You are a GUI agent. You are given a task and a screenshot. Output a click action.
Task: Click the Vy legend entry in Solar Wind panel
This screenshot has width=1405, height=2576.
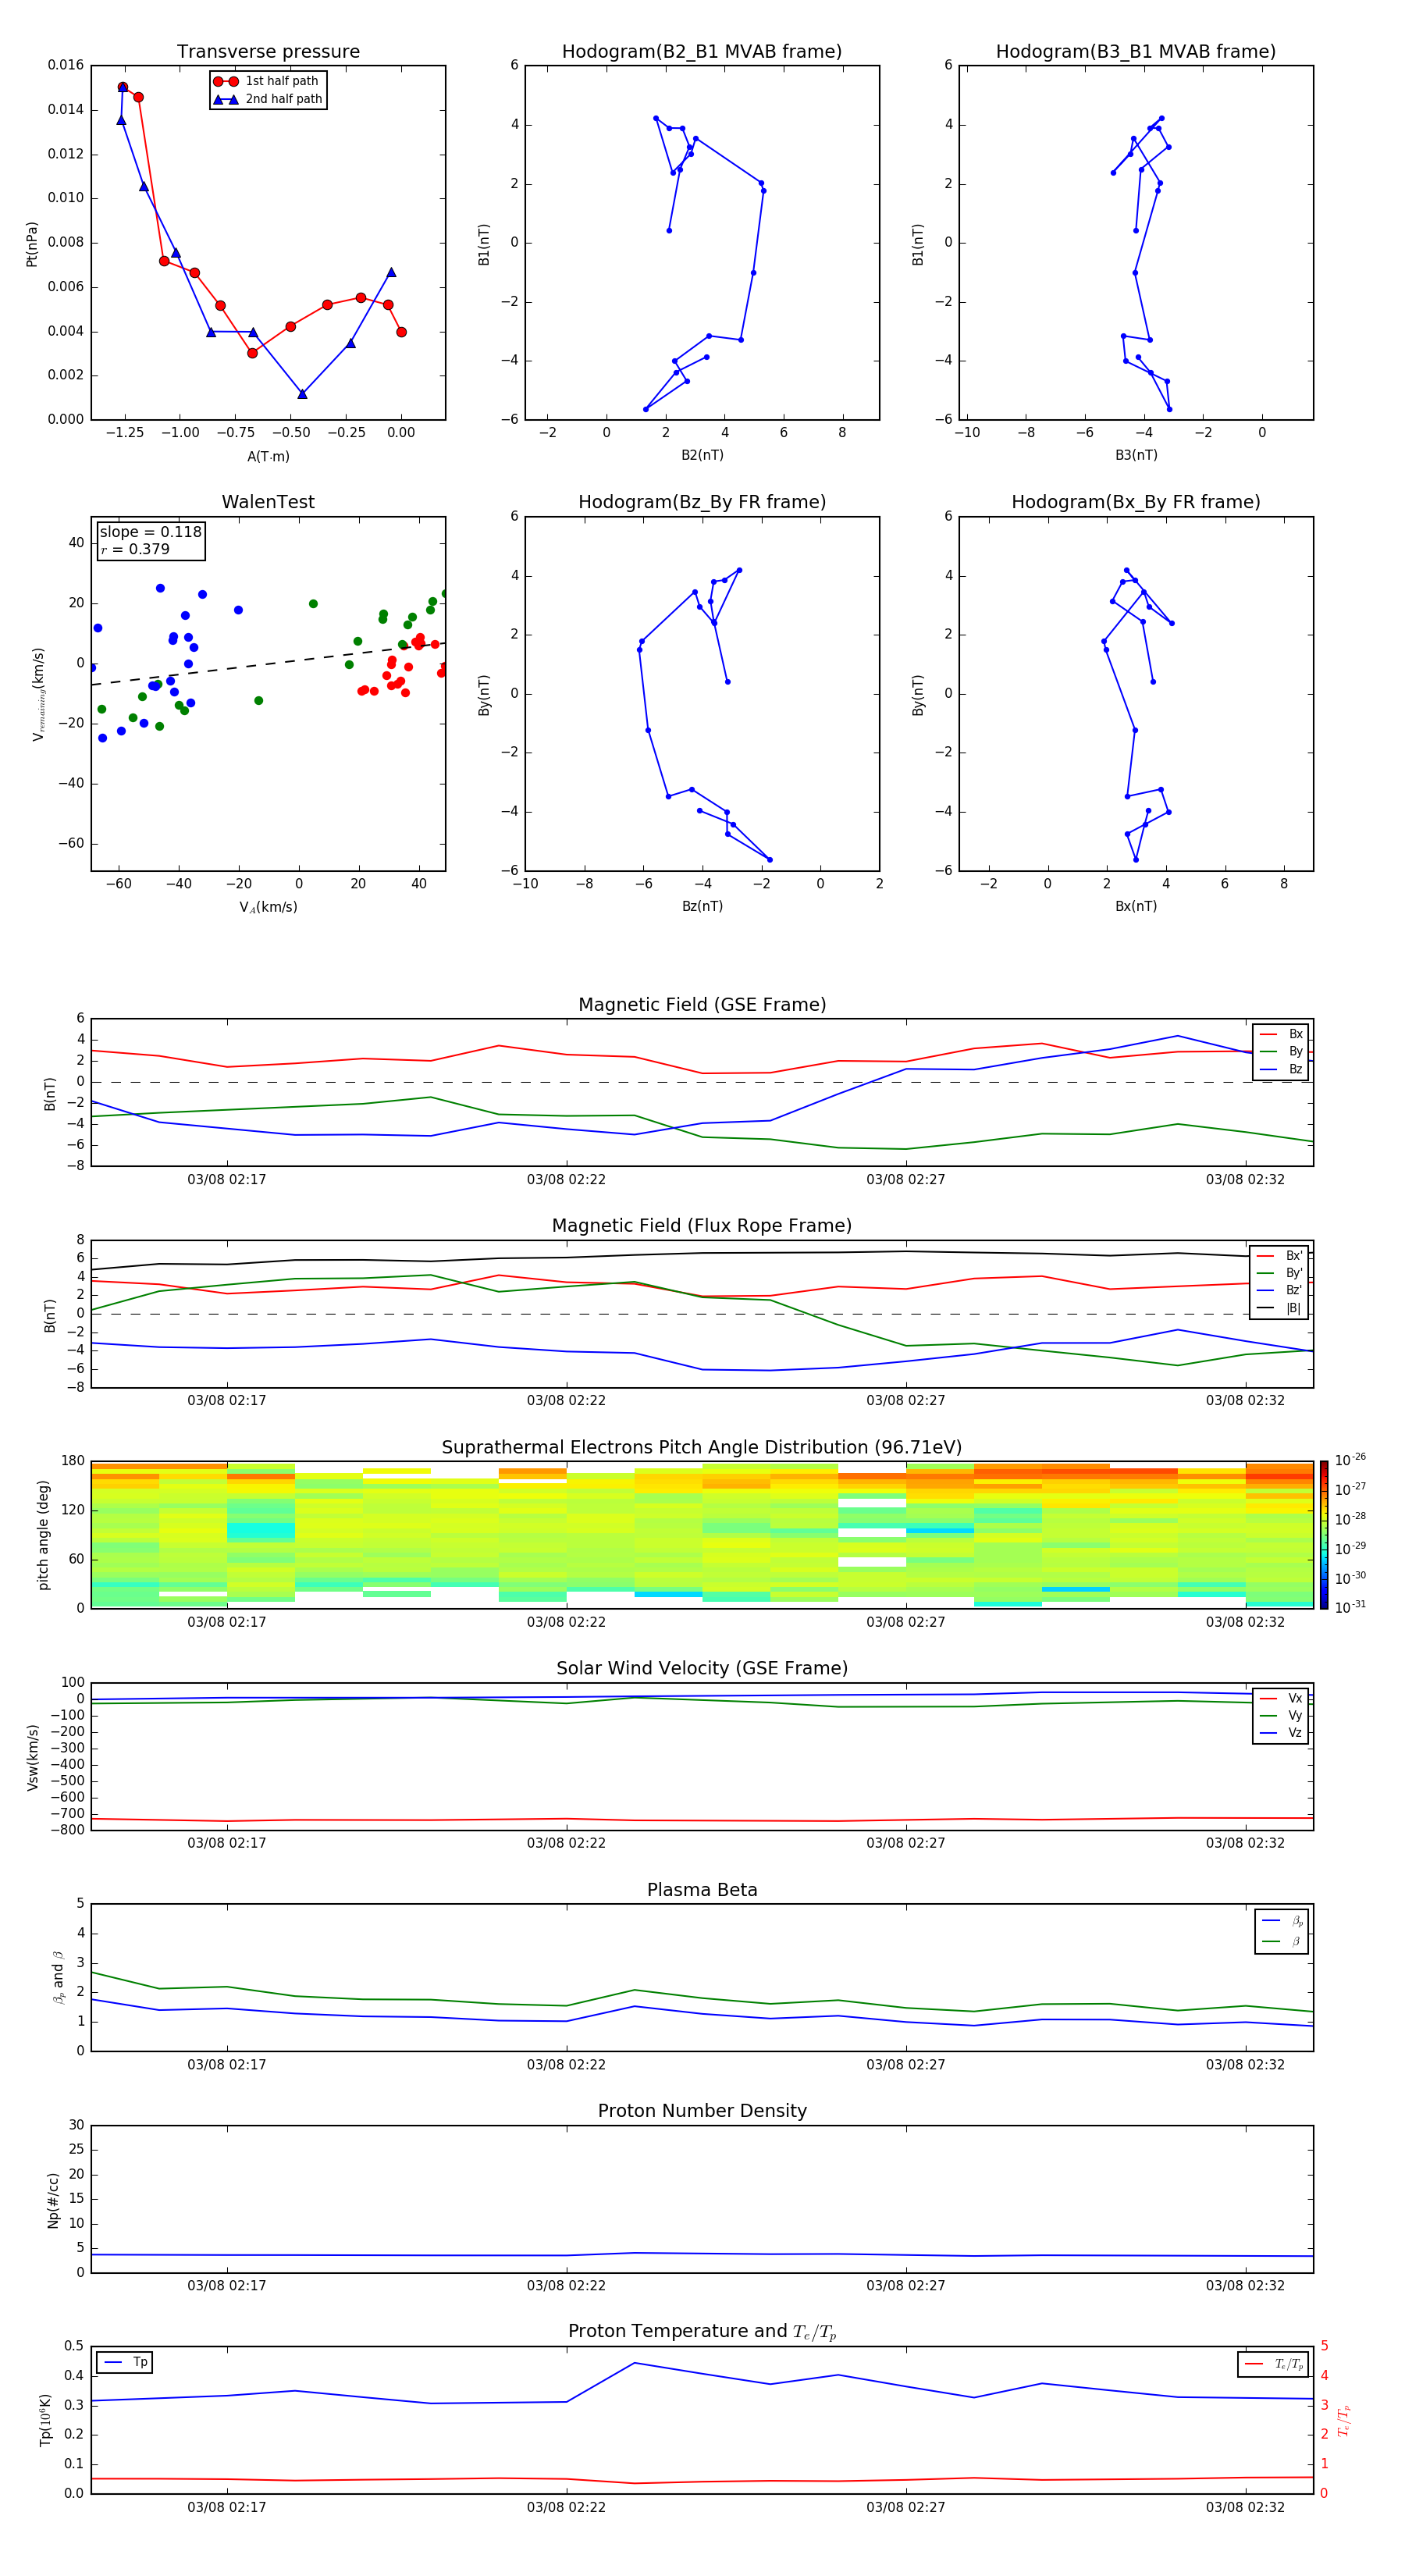(1281, 1716)
